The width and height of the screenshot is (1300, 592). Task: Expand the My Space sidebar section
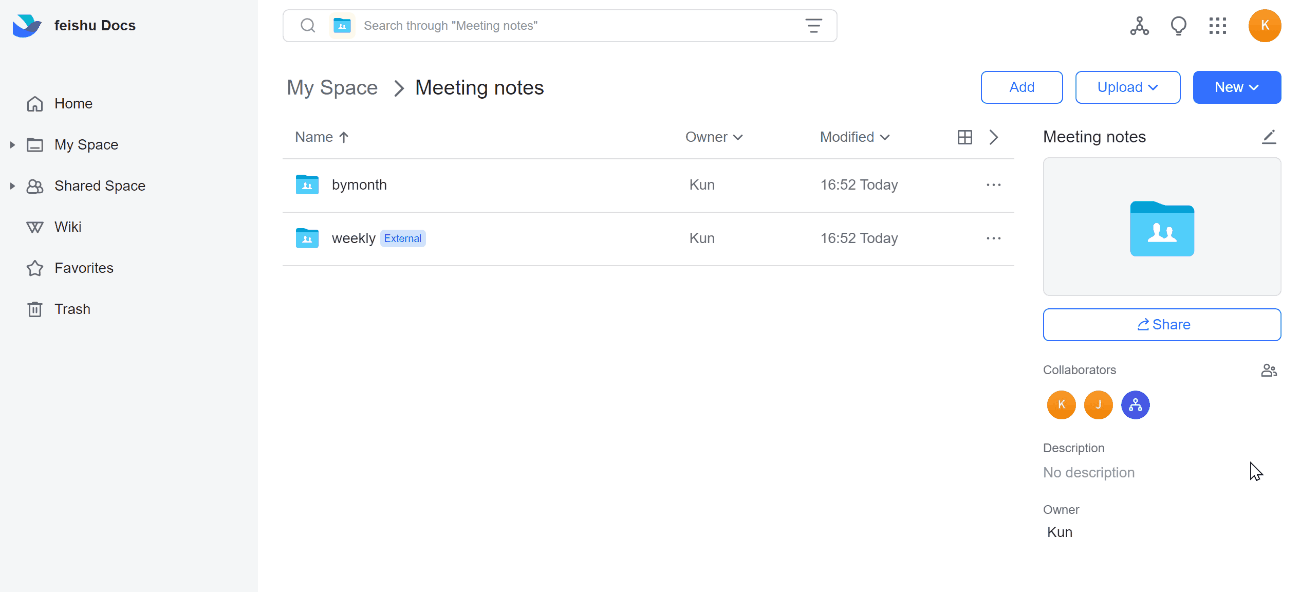[12, 144]
